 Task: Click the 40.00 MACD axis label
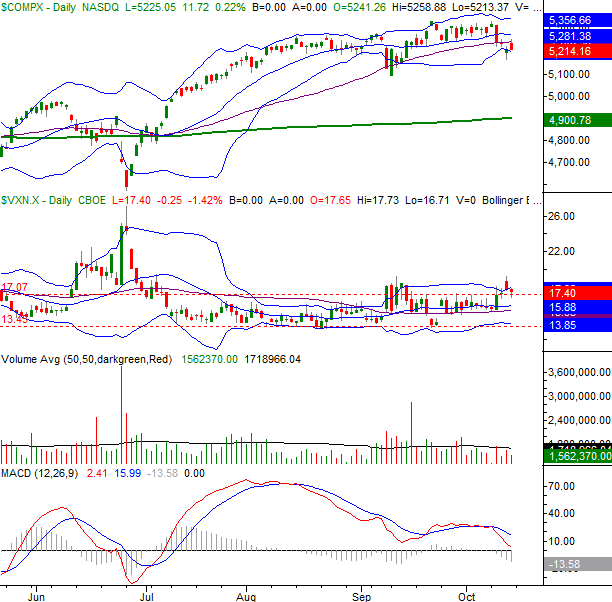pos(561,513)
